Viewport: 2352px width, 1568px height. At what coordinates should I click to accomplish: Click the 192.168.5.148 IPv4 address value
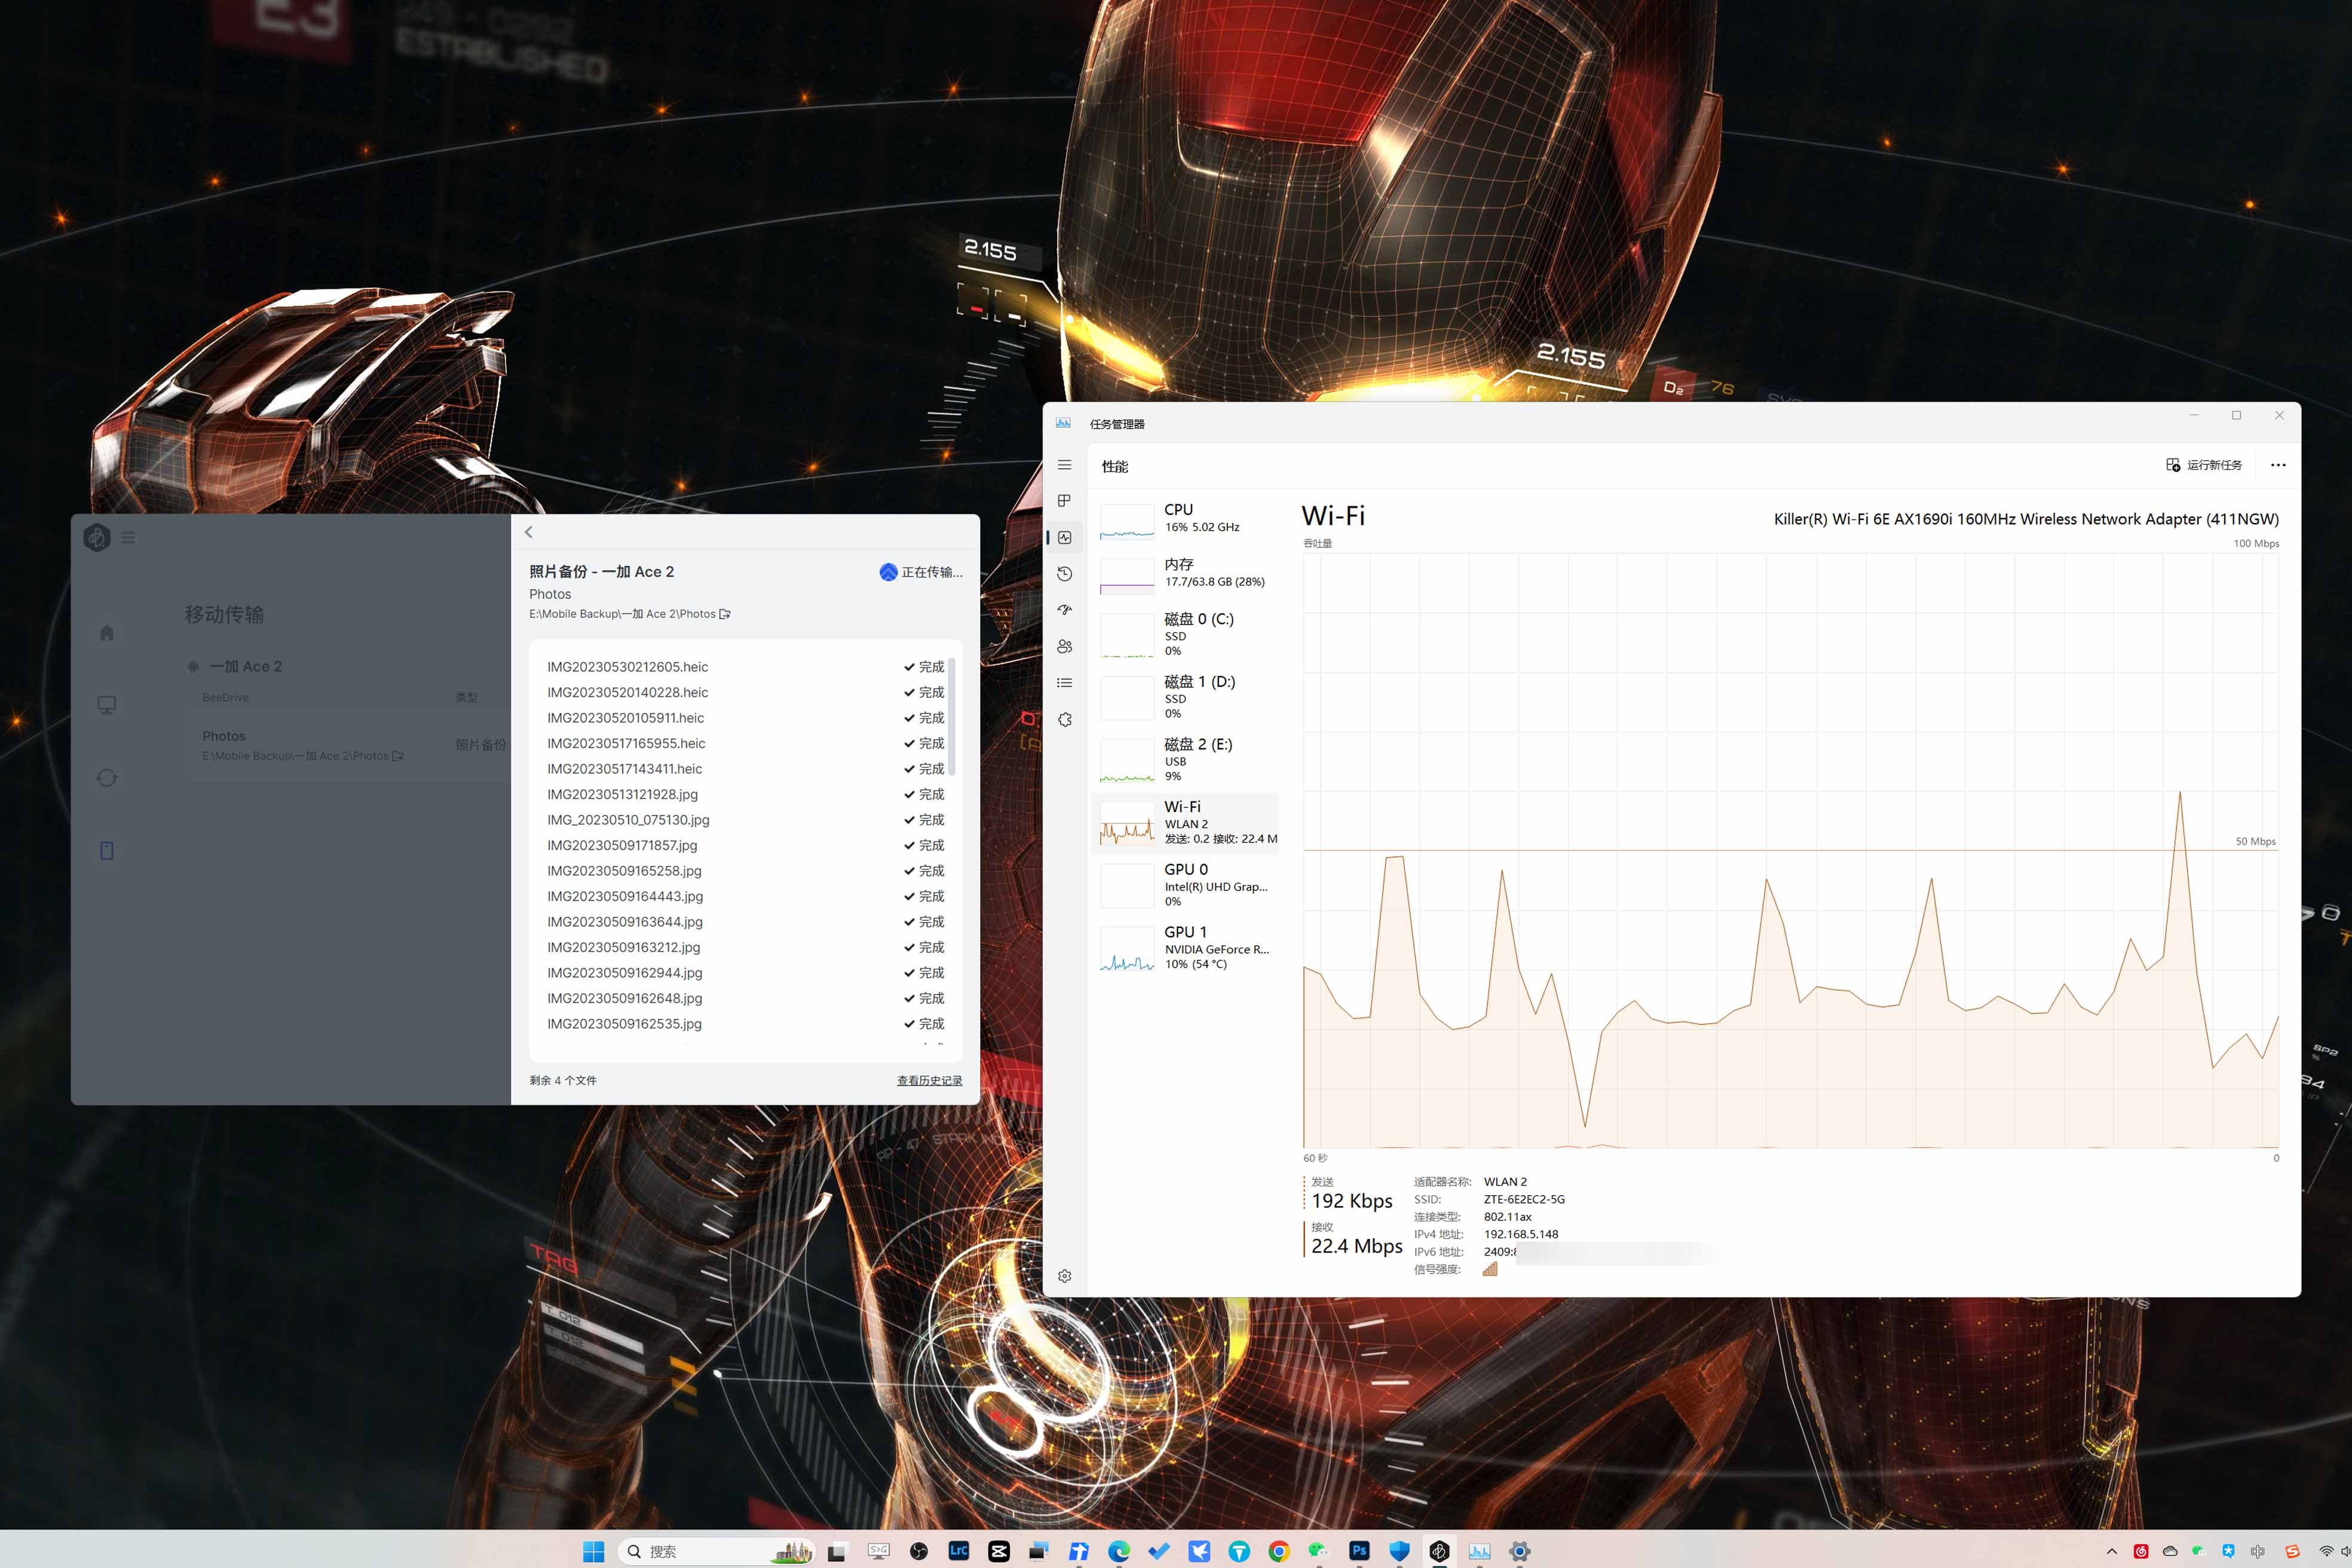tap(1520, 1234)
